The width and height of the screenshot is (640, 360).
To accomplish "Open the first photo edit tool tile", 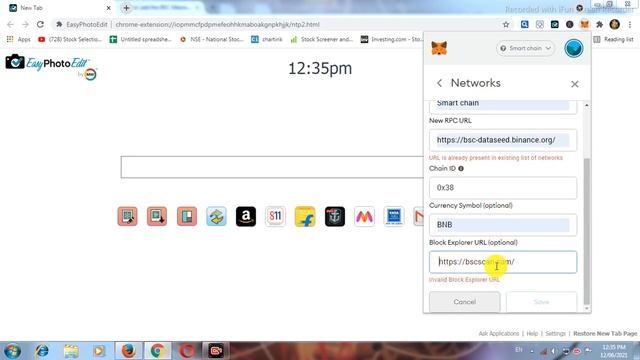I will [127, 216].
